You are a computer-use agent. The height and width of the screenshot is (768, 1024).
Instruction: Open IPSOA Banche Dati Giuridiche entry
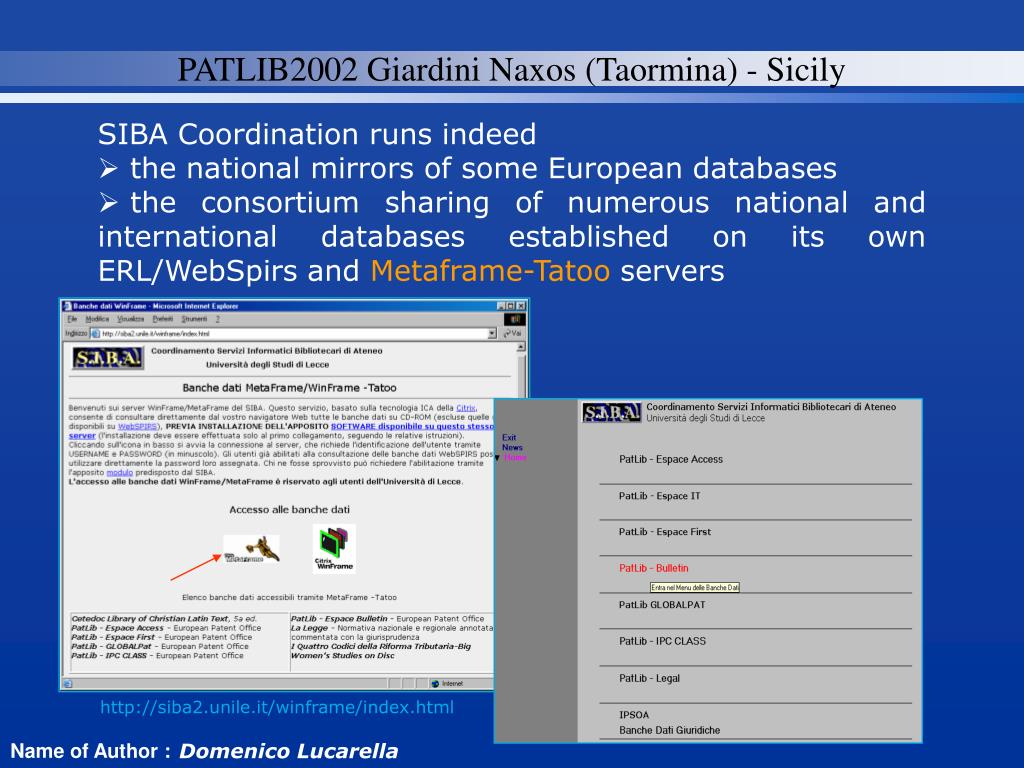[669, 722]
